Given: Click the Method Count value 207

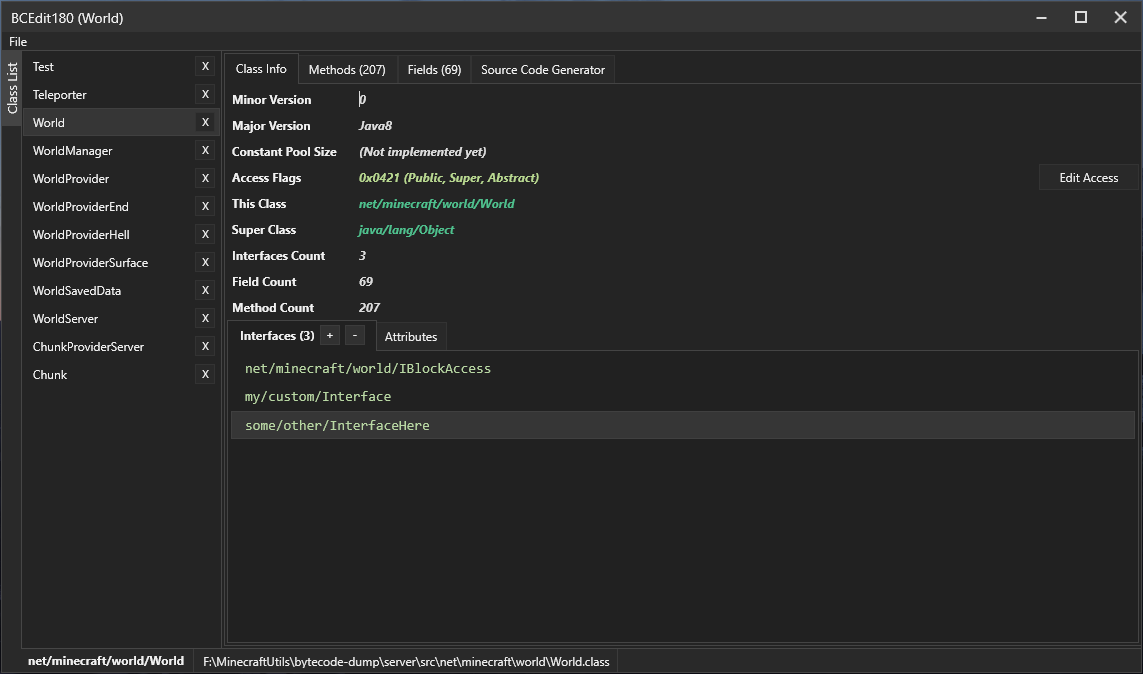Looking at the screenshot, I should 370,307.
